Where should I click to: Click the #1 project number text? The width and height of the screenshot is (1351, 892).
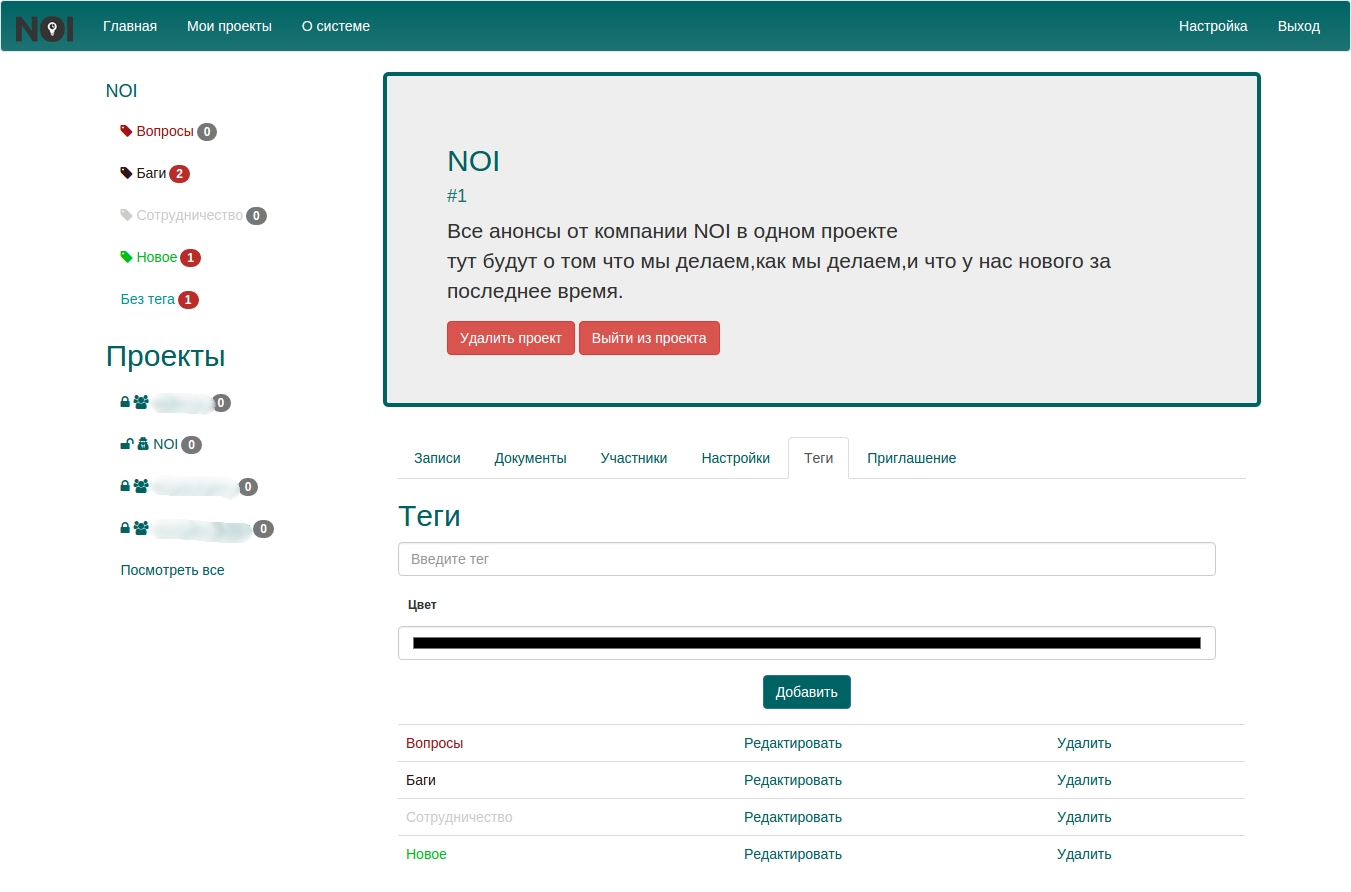[x=457, y=196]
